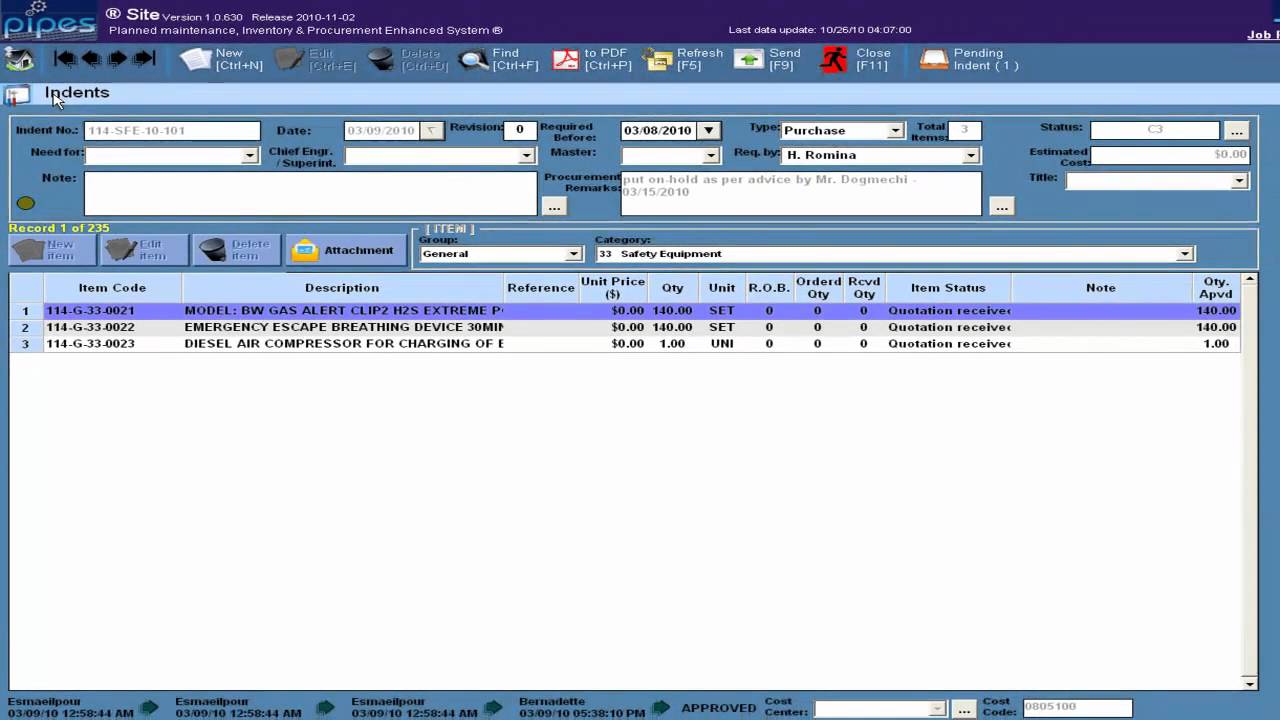The height and width of the screenshot is (720, 1280).
Task: Go to the next record
Action: [x=117, y=59]
